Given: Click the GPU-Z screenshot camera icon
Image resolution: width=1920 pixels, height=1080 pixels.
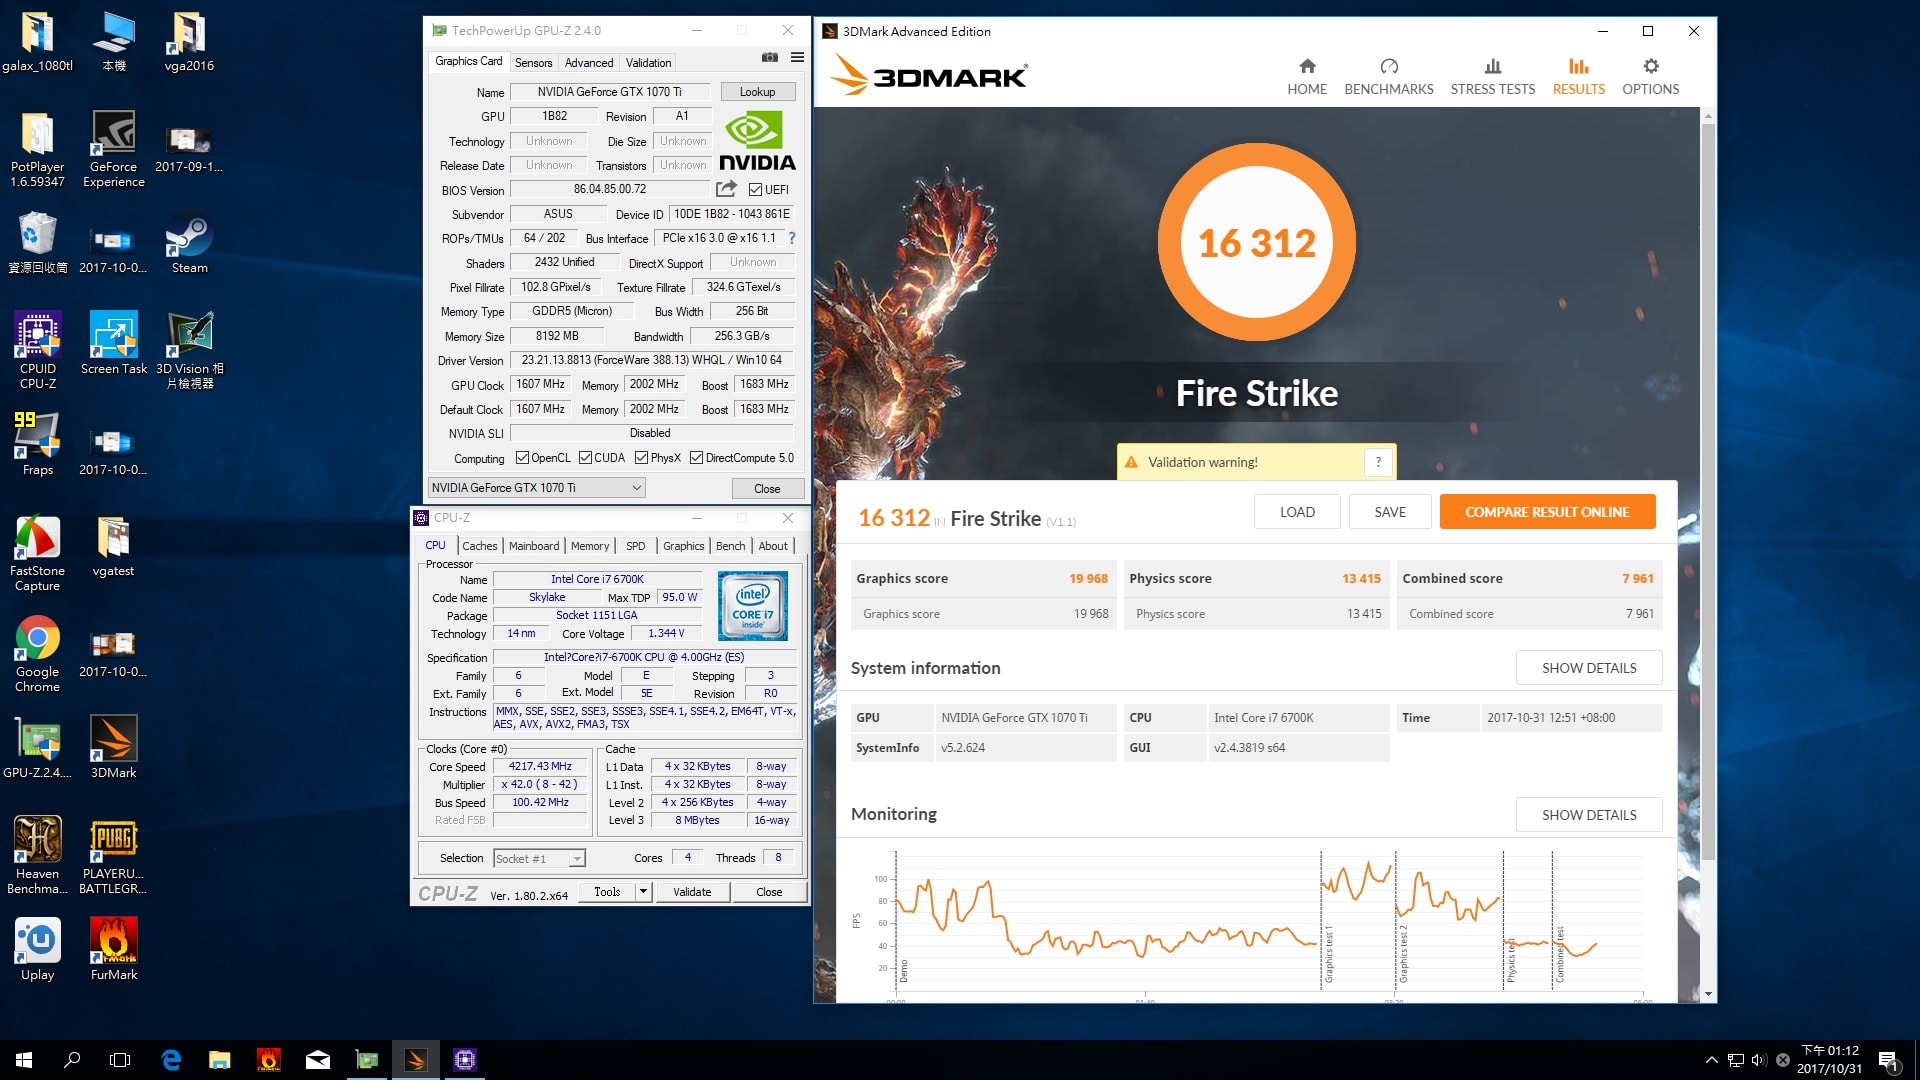Looking at the screenshot, I should 769,58.
